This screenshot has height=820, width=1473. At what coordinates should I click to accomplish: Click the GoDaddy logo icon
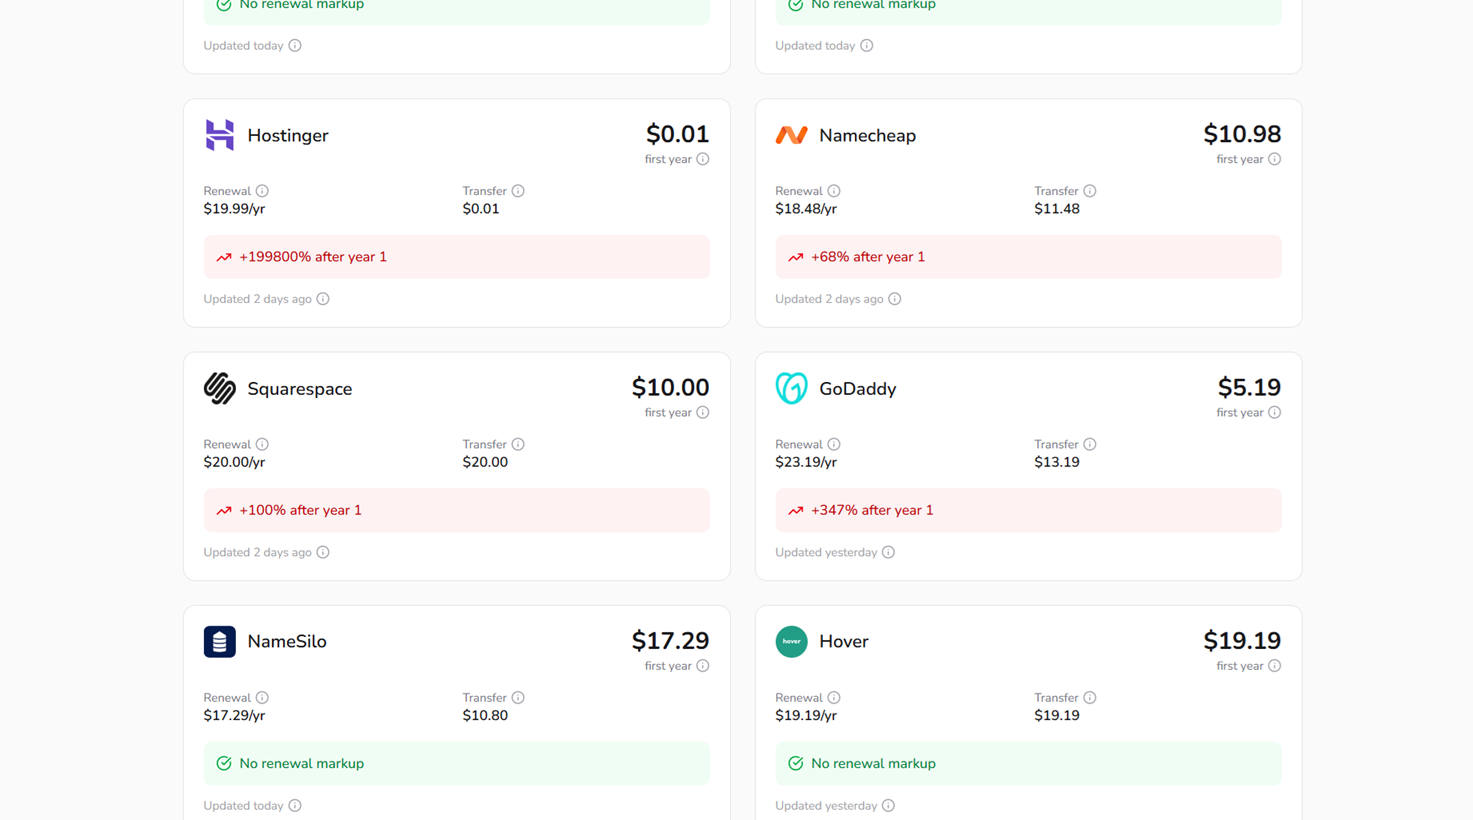point(791,388)
